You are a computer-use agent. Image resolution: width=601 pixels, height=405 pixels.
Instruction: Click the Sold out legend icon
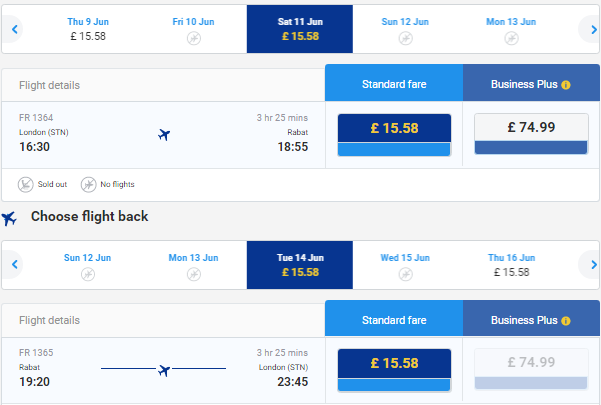(25, 185)
